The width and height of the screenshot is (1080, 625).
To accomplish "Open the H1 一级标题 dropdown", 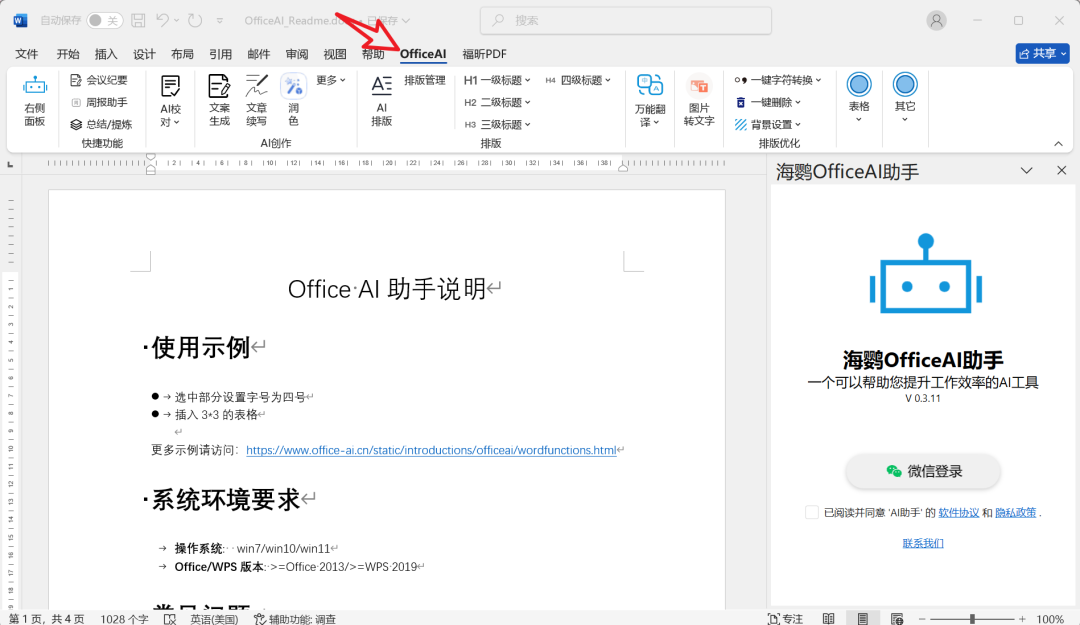I will coord(497,81).
